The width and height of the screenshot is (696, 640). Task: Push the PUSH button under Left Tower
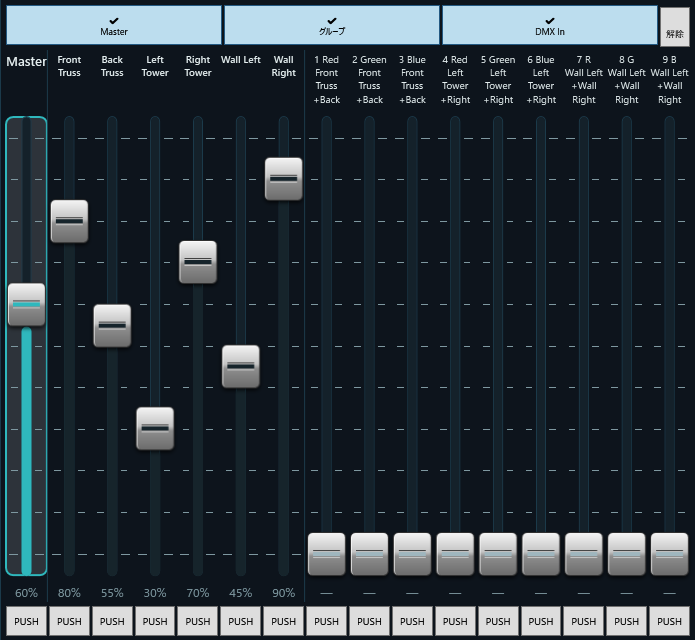(x=155, y=621)
